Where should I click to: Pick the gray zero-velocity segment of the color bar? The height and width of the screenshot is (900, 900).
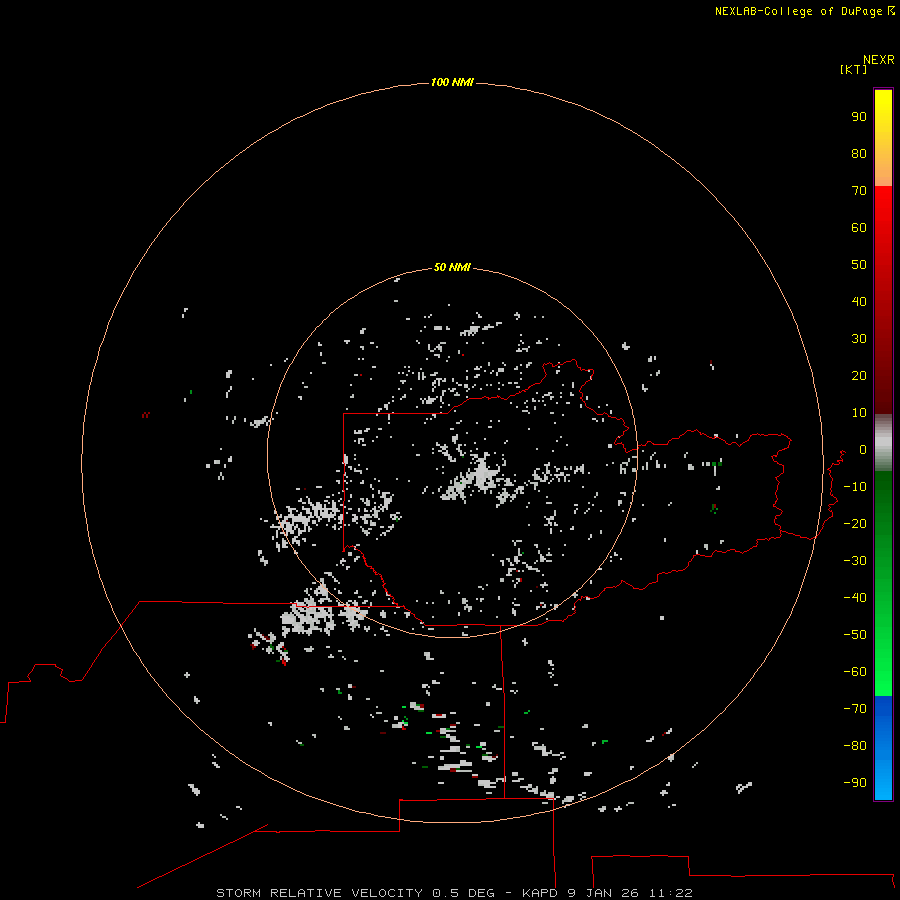click(883, 443)
